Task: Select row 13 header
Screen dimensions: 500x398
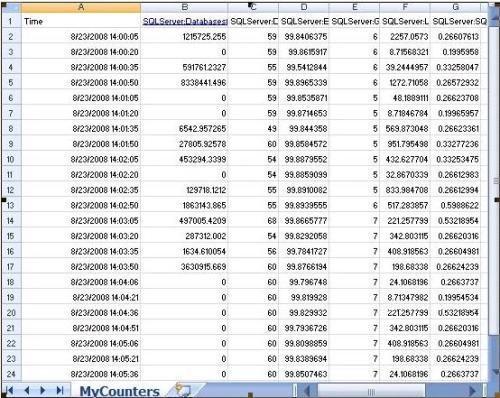Action: pos(11,205)
